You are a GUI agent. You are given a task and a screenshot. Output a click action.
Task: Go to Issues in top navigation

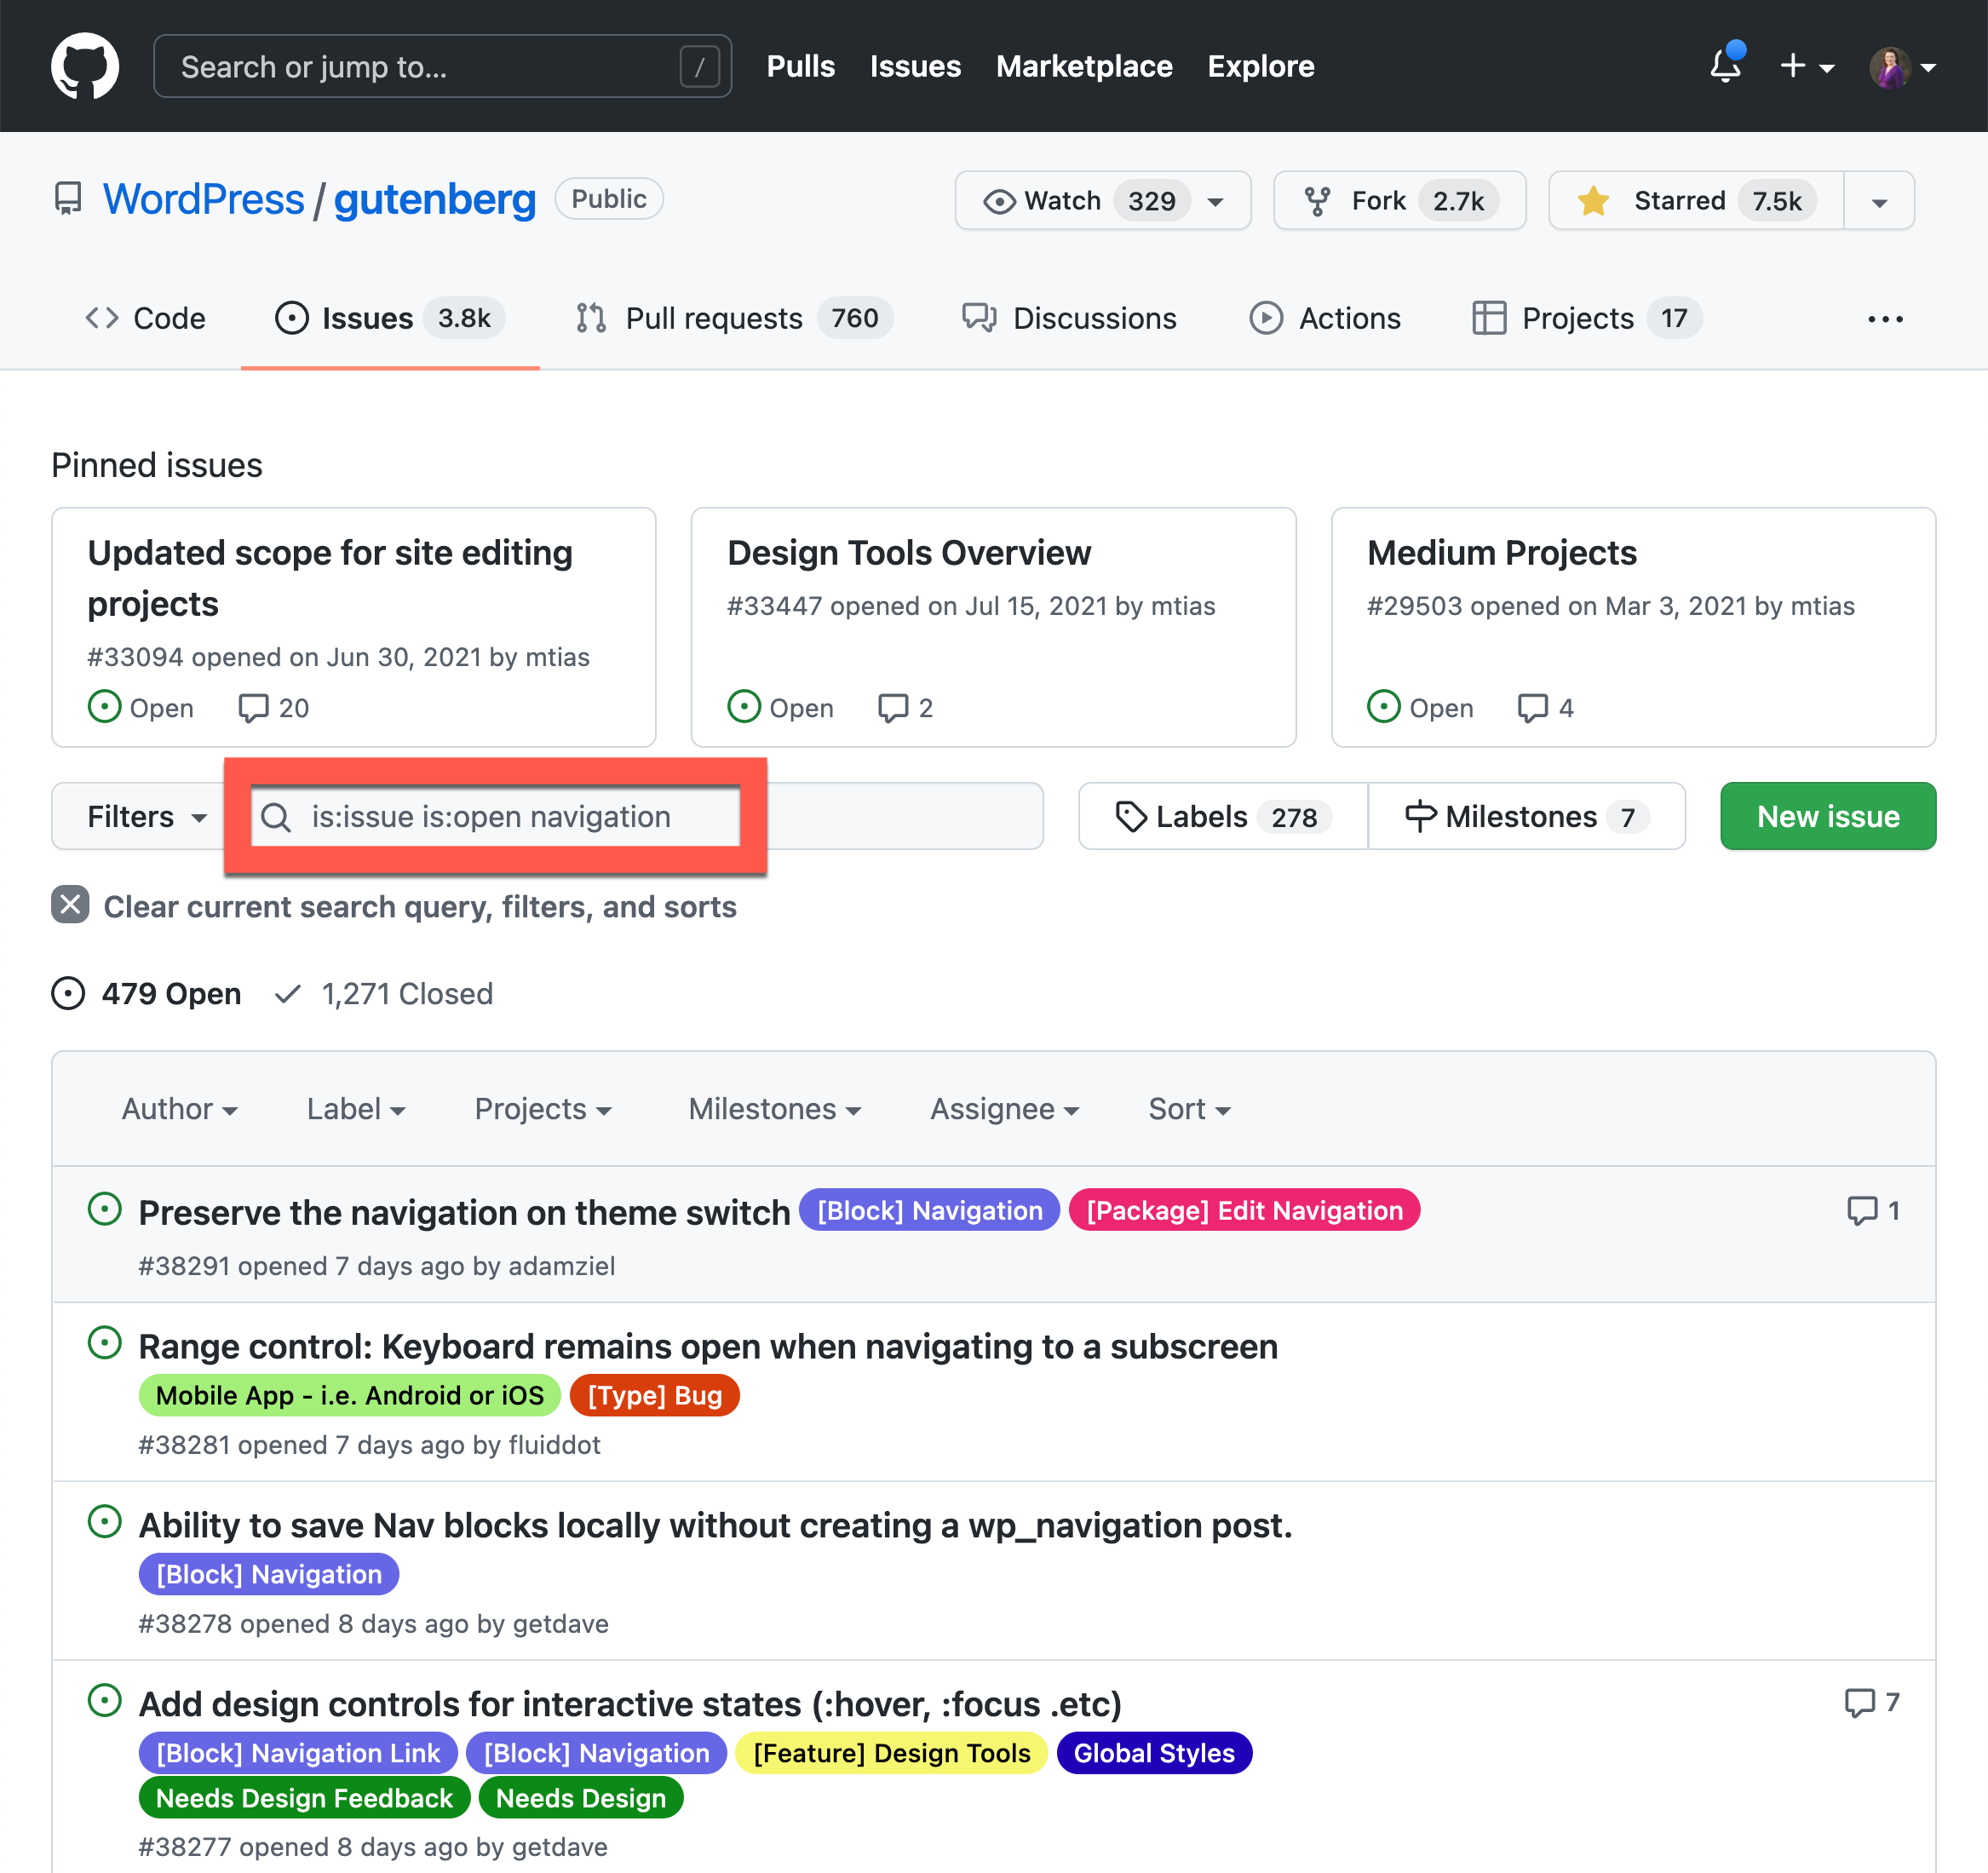(x=915, y=66)
